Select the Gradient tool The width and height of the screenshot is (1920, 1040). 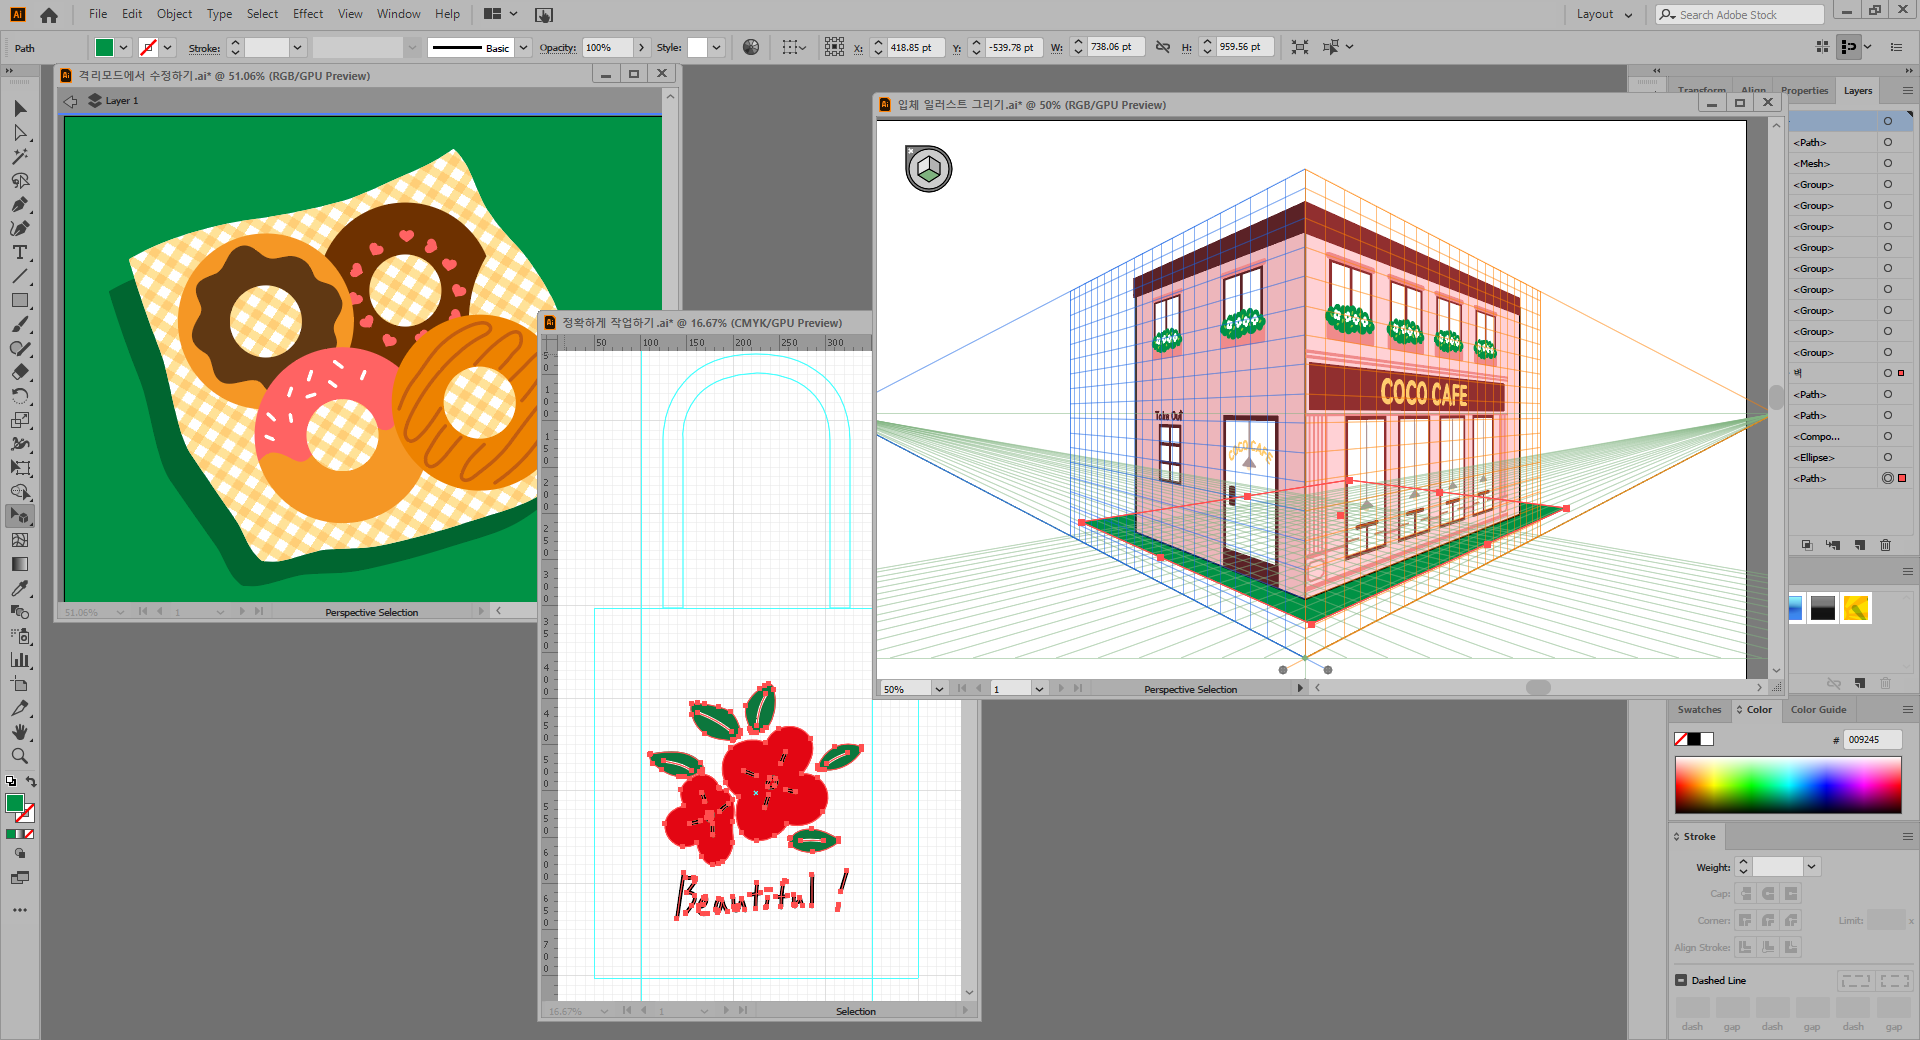(x=20, y=564)
